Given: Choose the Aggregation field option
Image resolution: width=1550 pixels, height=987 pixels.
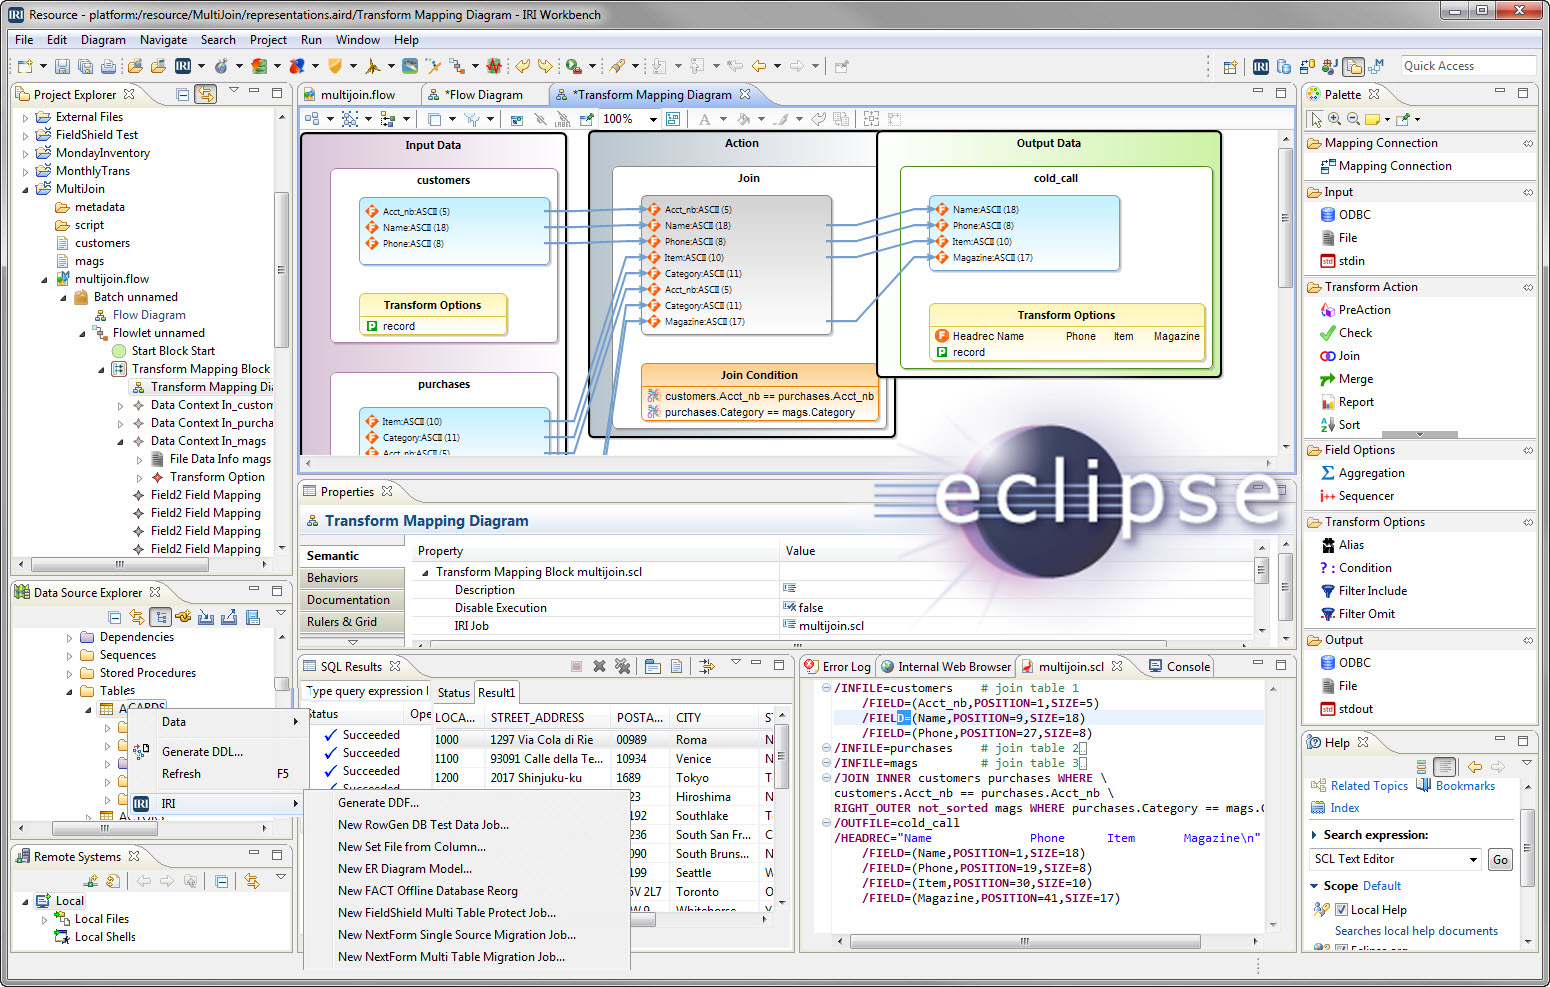Looking at the screenshot, I should (1371, 473).
